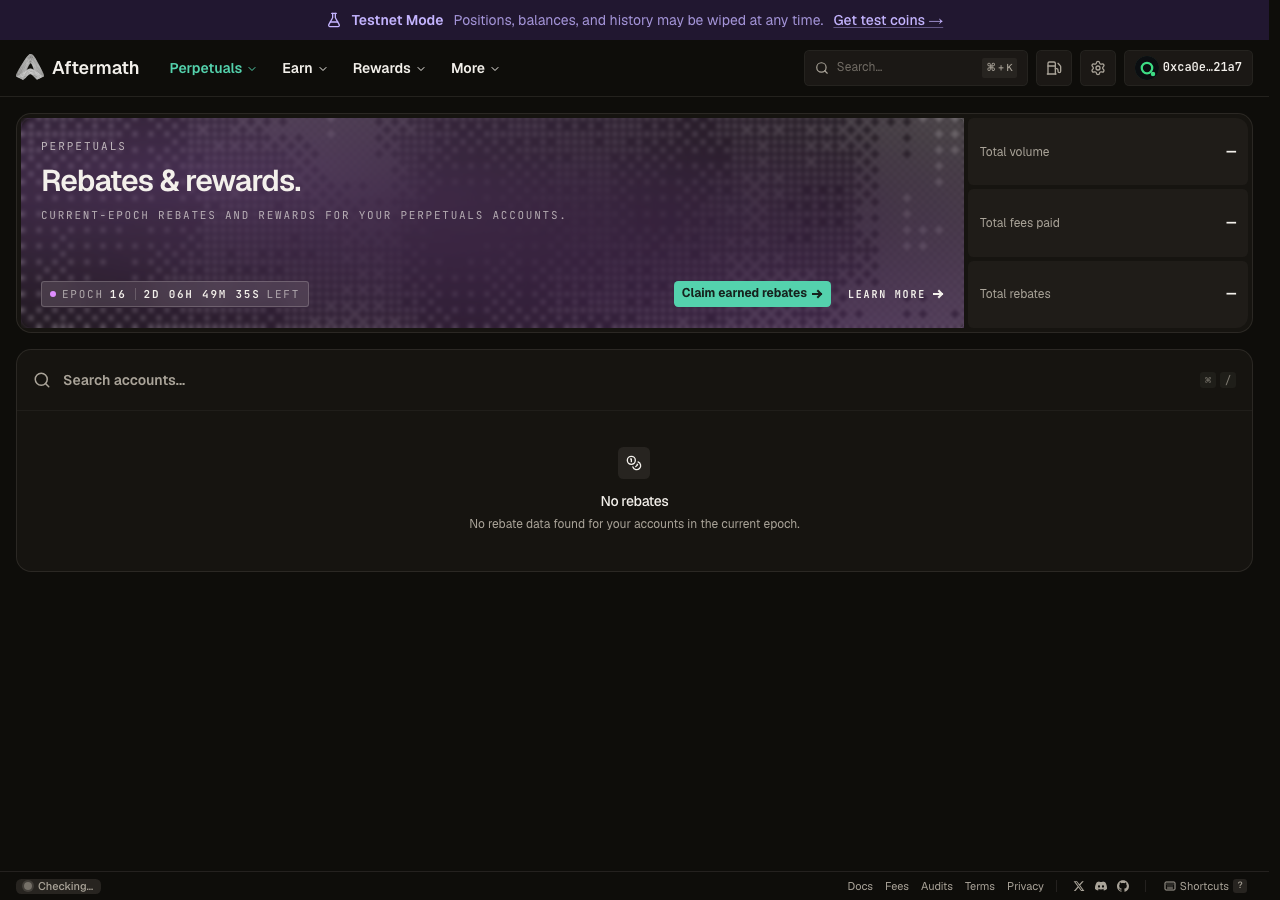The width and height of the screenshot is (1280, 900).
Task: Open the gas station icon button
Action: click(x=1054, y=68)
